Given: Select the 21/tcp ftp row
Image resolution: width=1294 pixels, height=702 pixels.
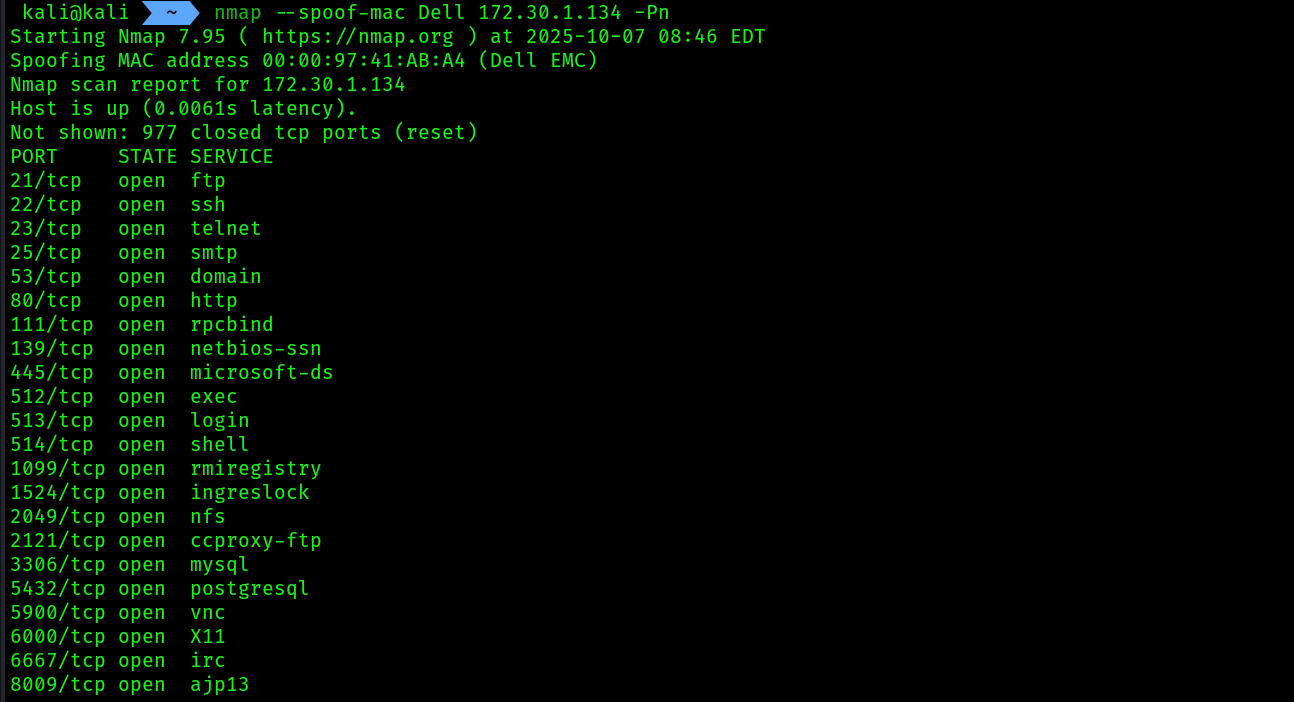Looking at the screenshot, I should (118, 181).
